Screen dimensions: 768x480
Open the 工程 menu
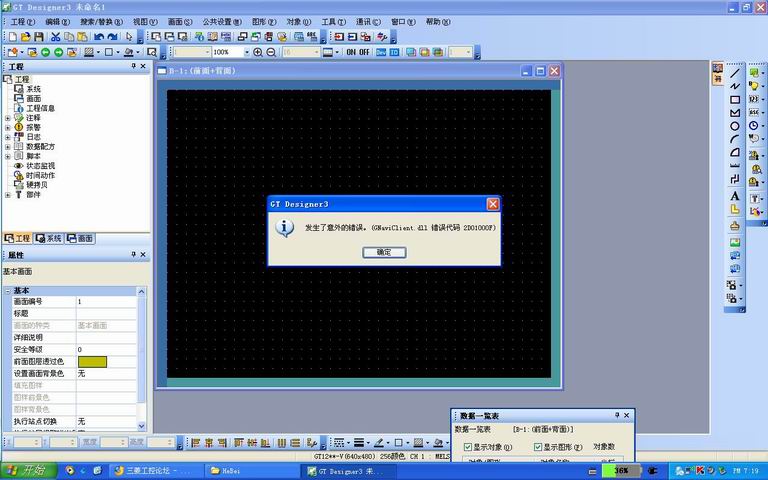click(22, 21)
